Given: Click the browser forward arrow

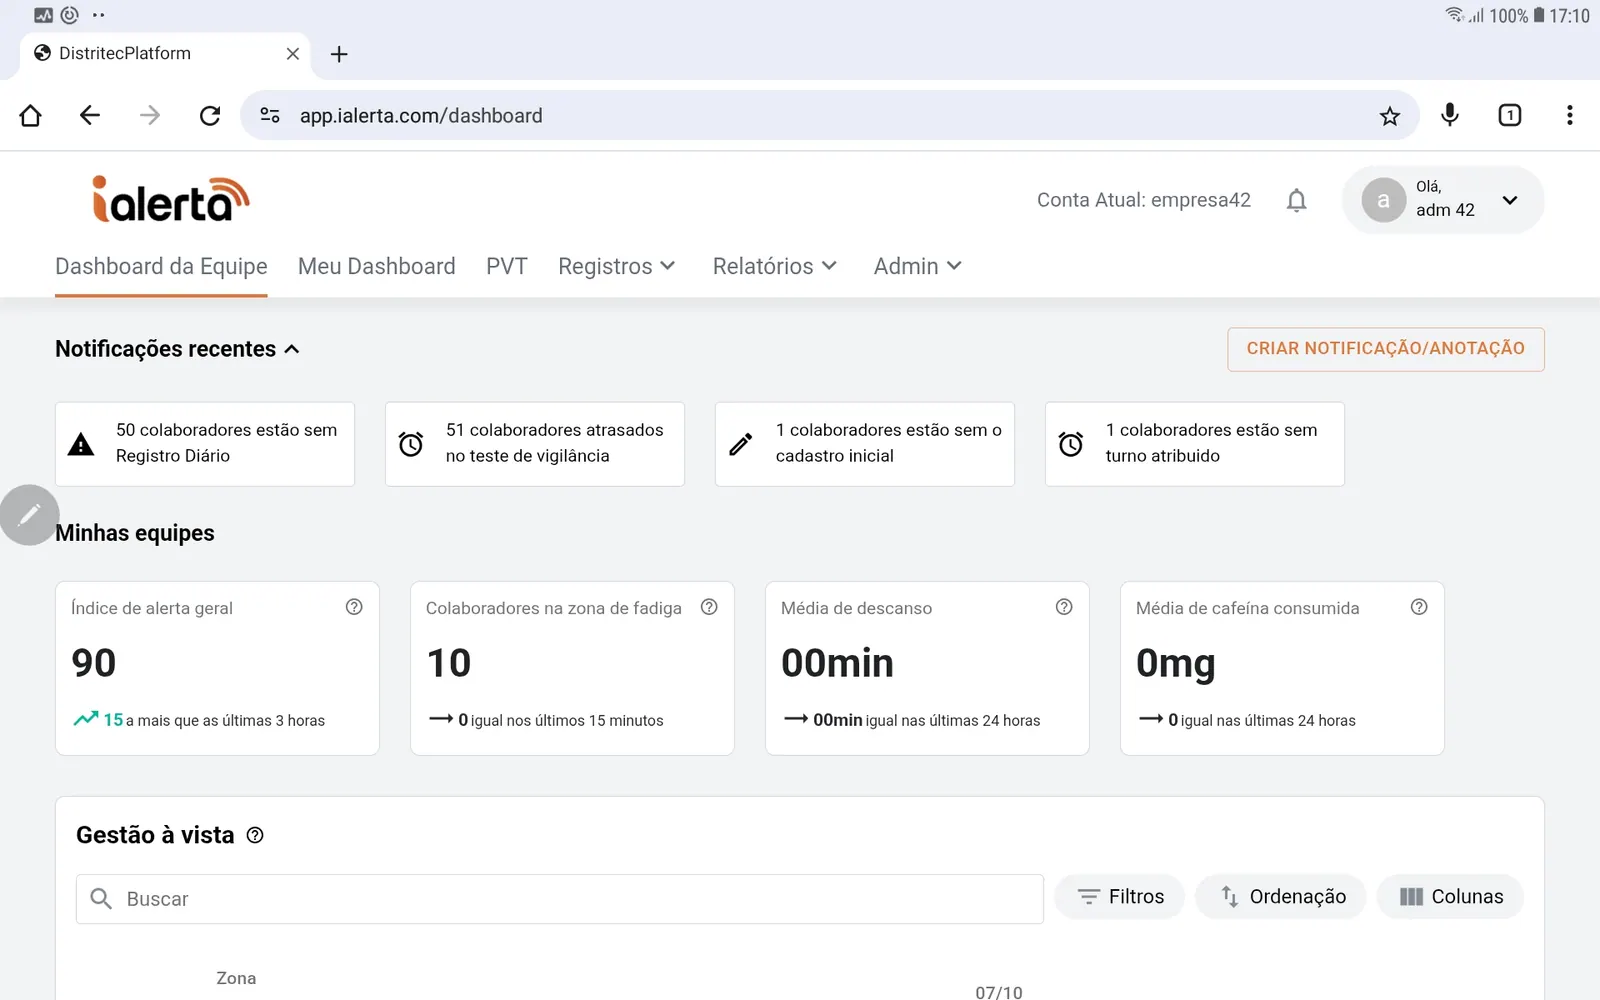Looking at the screenshot, I should [150, 115].
